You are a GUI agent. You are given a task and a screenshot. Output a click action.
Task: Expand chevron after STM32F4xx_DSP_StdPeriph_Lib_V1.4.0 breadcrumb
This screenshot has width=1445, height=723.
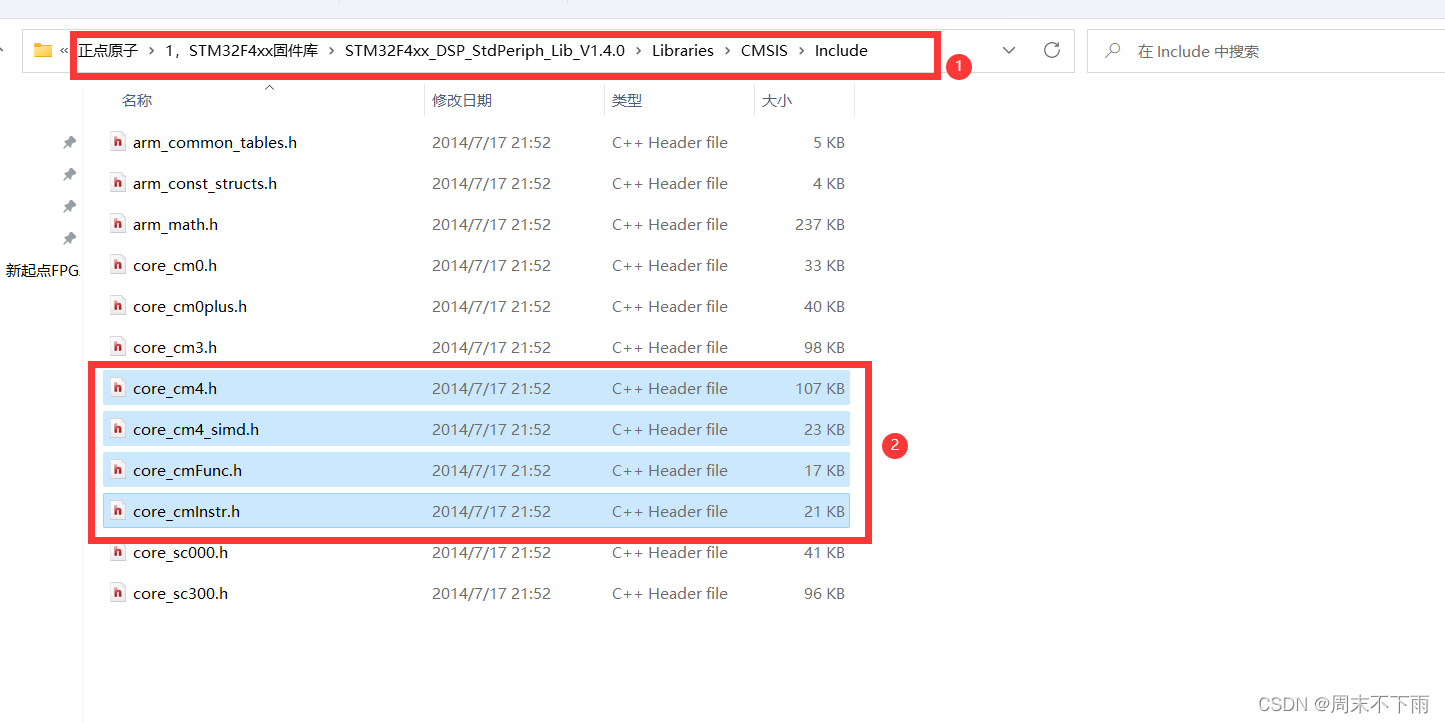(x=638, y=51)
